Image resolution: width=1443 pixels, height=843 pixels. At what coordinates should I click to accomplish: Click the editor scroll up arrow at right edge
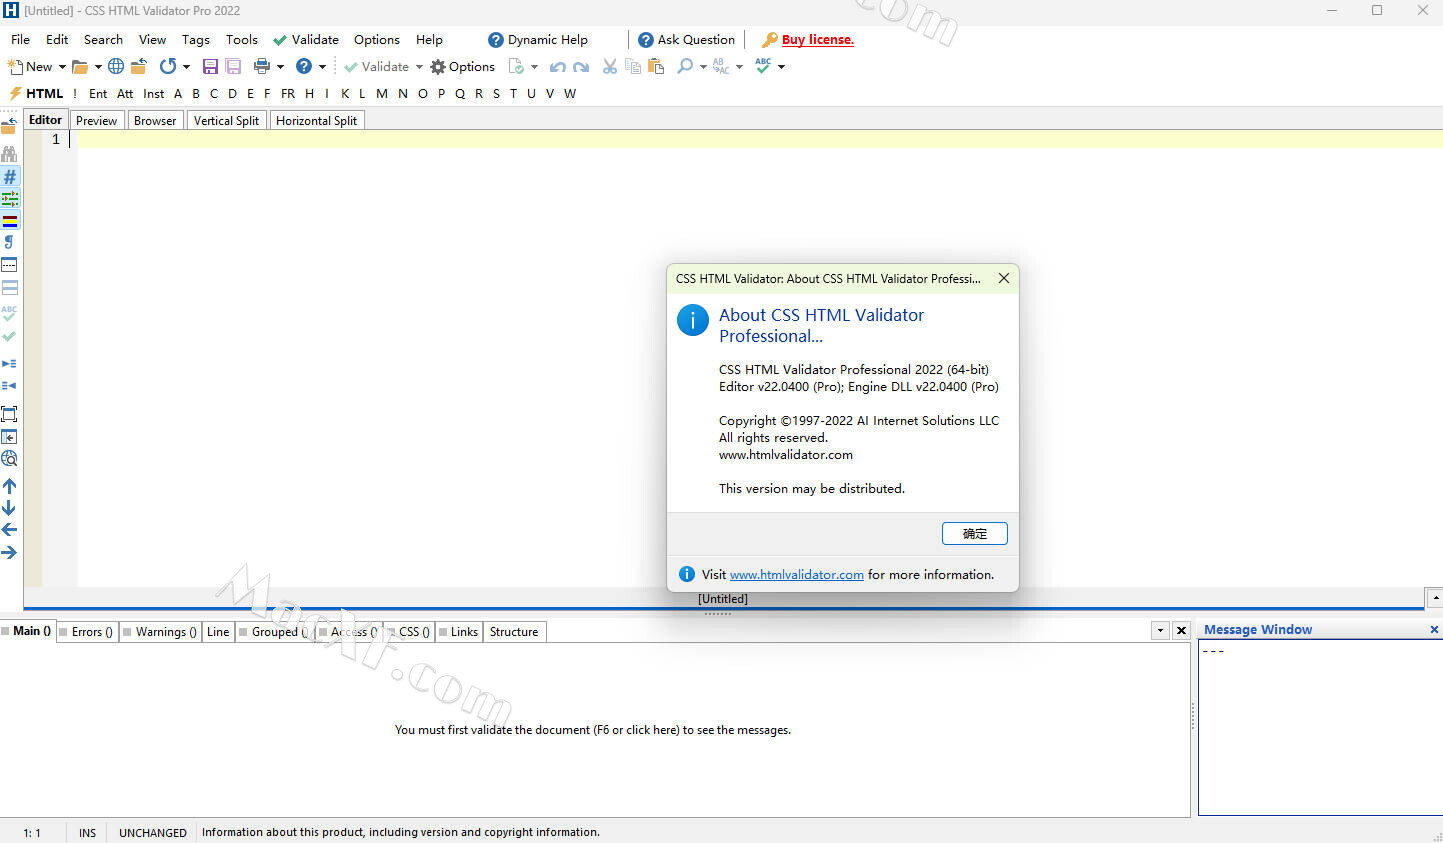pyautogui.click(x=1436, y=598)
